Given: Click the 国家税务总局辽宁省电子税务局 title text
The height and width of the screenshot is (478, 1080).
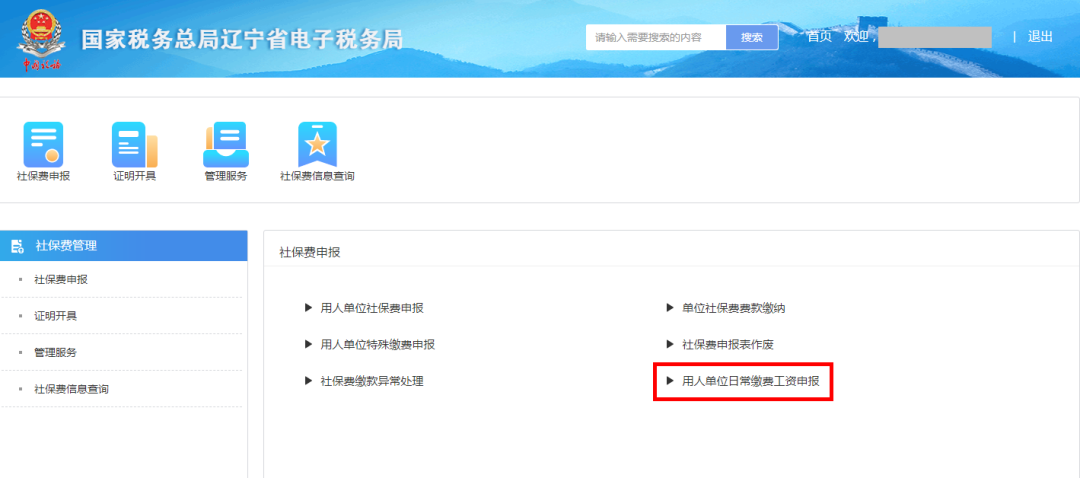Looking at the screenshot, I should 242,39.
